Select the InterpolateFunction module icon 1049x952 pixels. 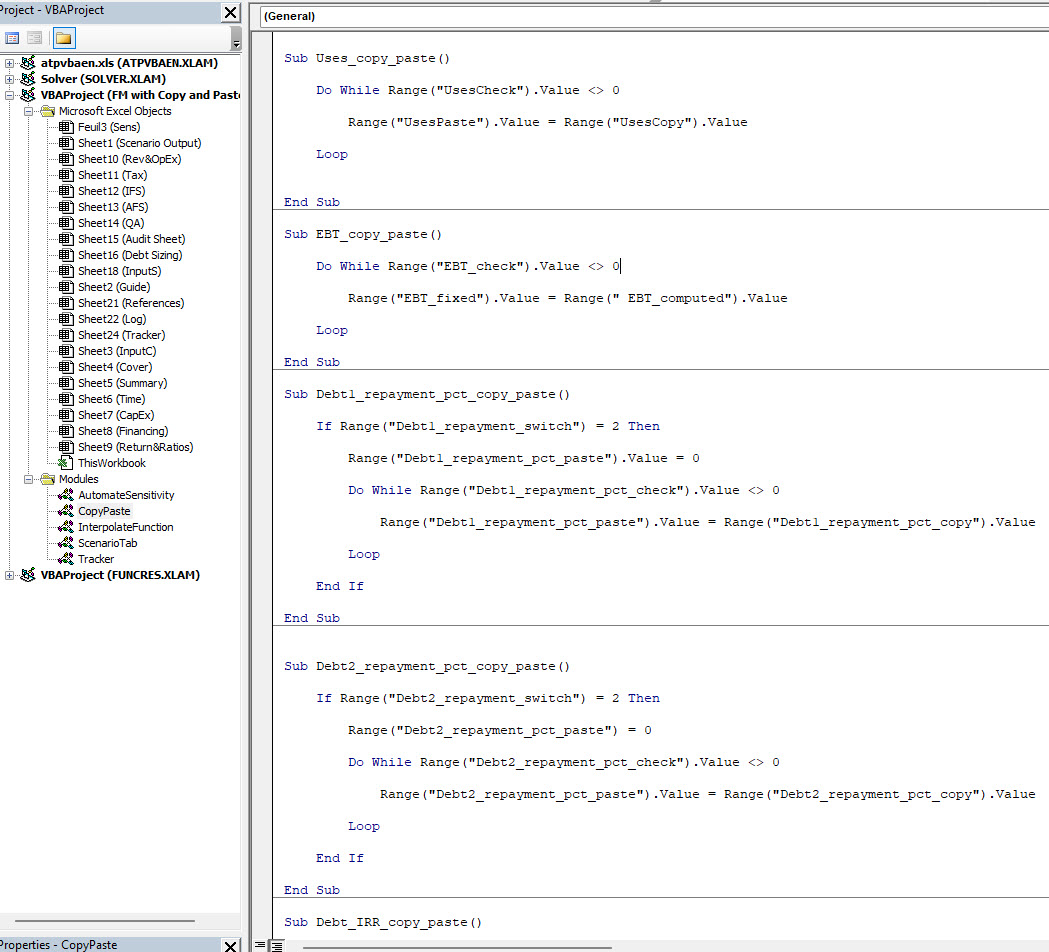(x=66, y=527)
